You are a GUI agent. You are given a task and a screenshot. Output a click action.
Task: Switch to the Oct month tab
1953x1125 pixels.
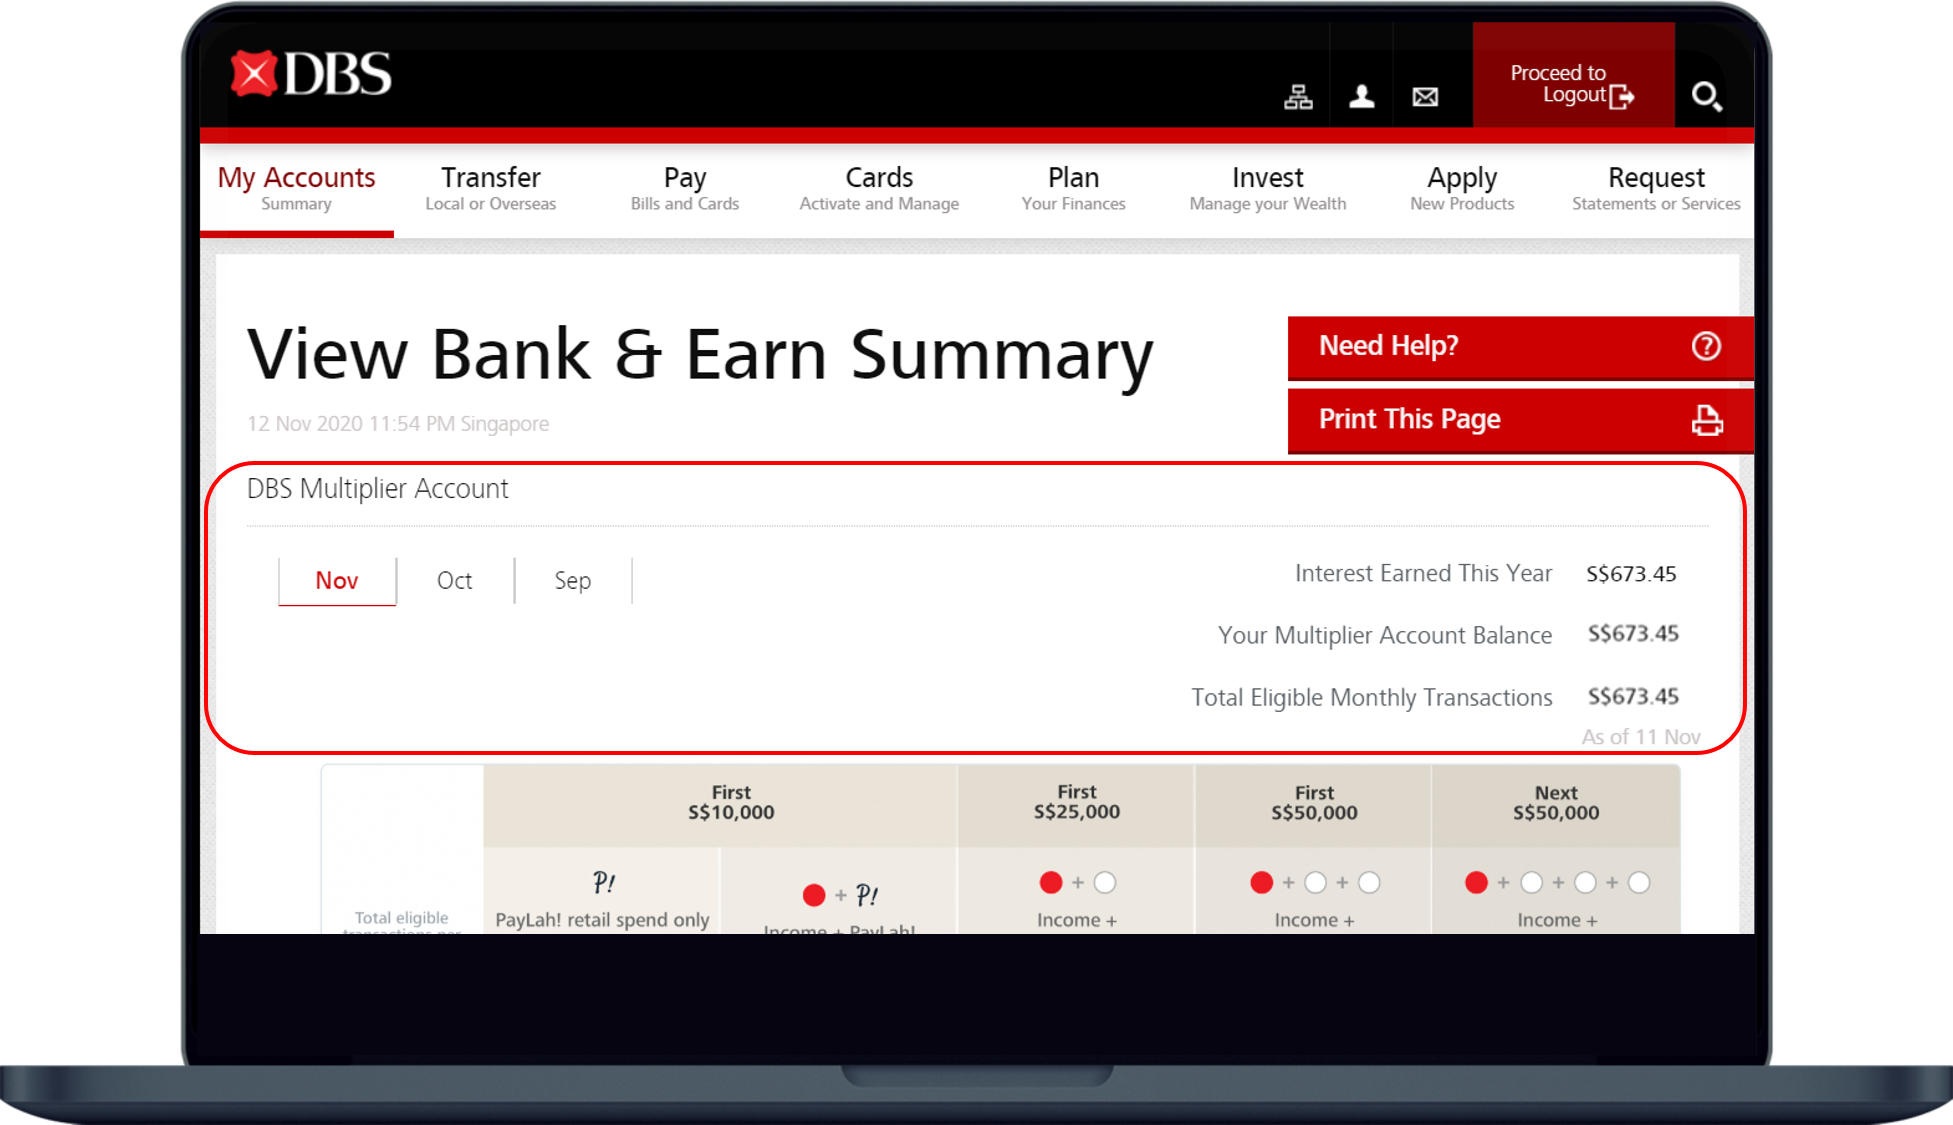455,581
